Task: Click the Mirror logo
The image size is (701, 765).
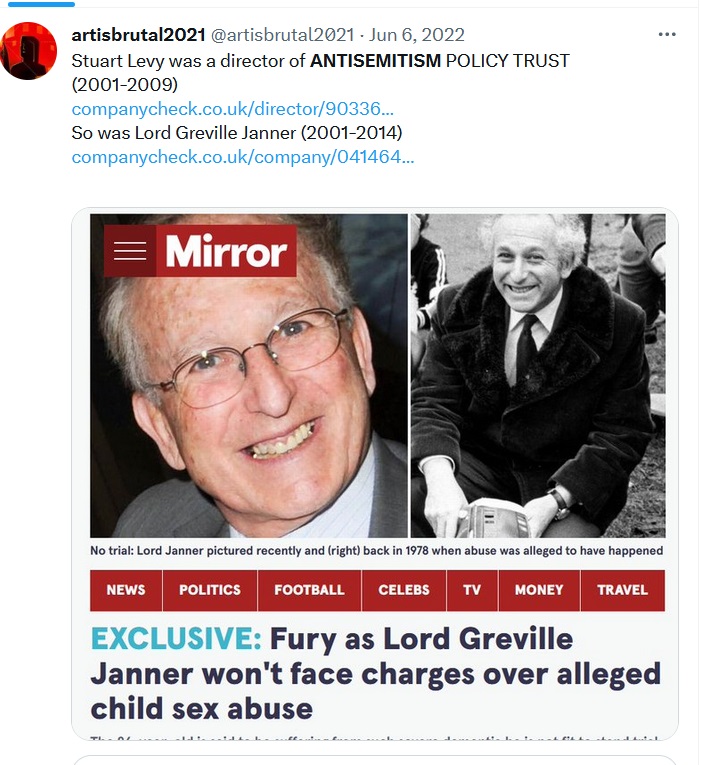Action: (226, 251)
